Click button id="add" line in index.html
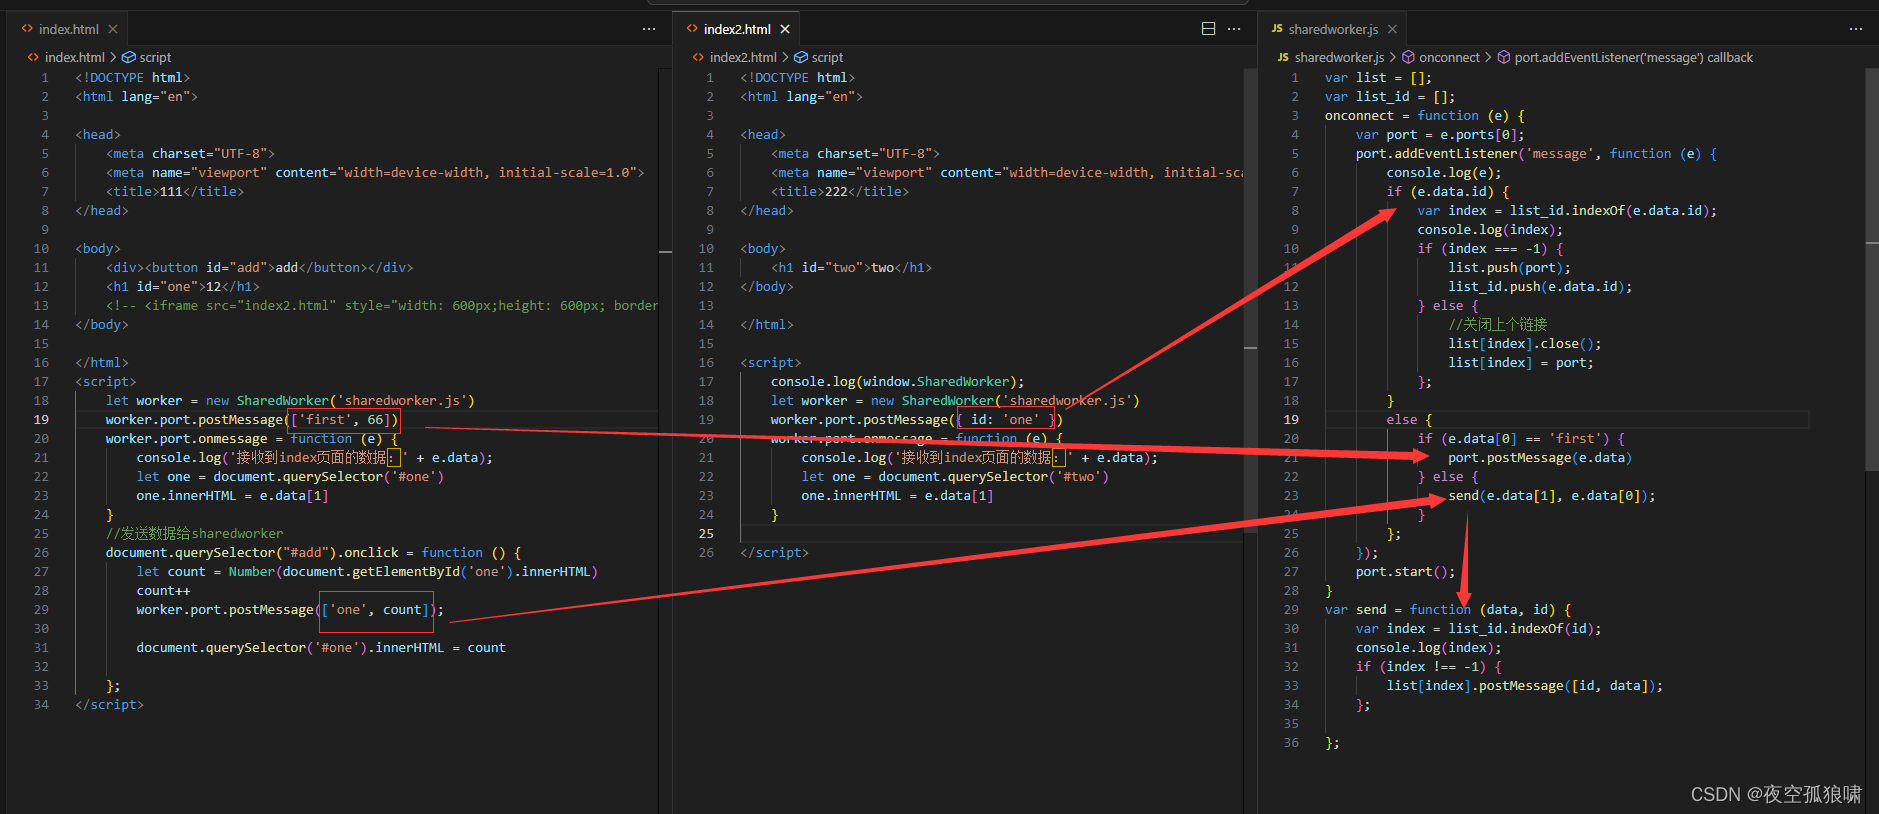This screenshot has height=814, width=1879. 260,267
